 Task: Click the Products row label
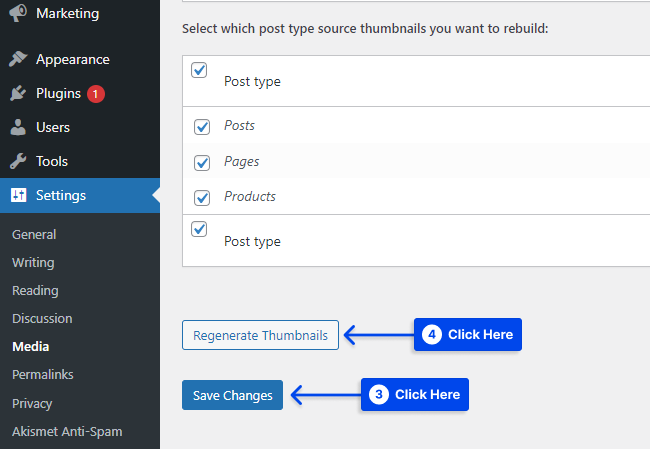coord(250,197)
